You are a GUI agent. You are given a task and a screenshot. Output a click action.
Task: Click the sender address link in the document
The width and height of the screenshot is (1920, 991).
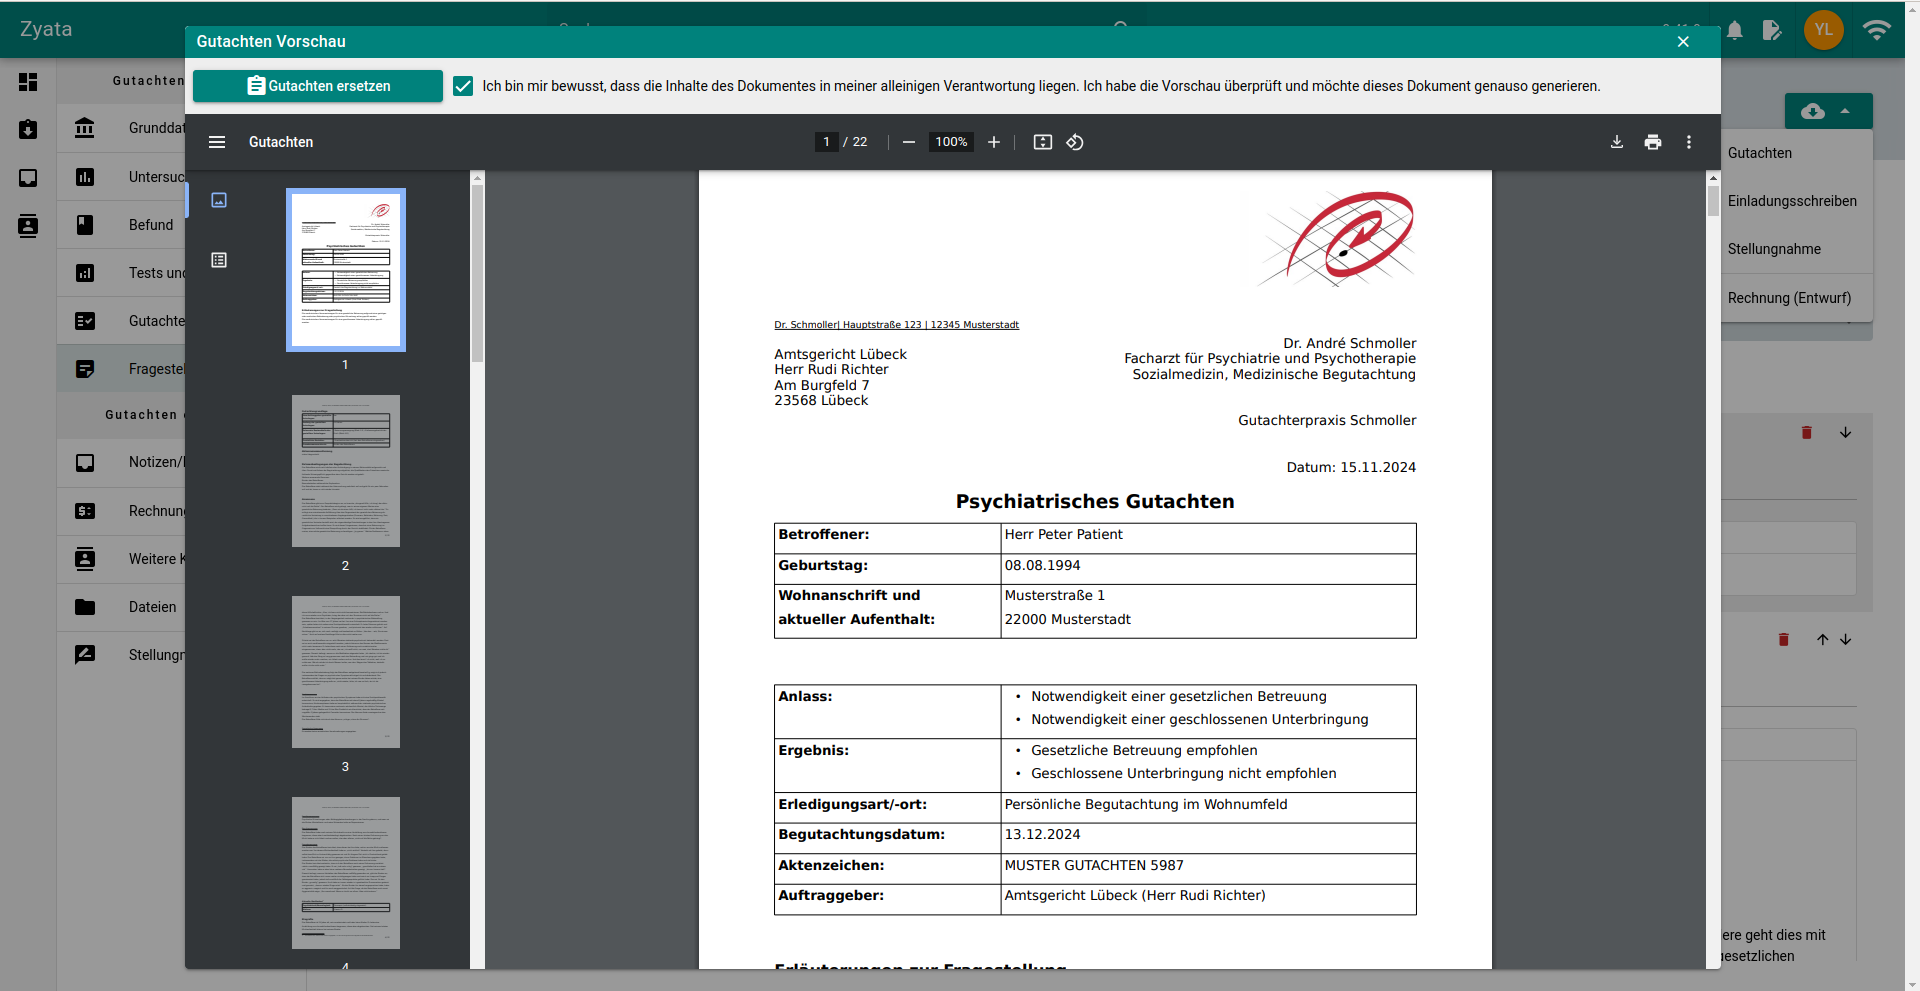click(896, 325)
